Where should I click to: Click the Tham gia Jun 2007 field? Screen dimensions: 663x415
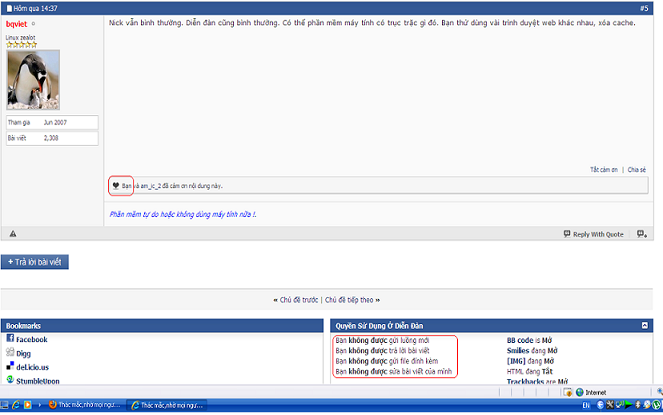tap(52, 122)
